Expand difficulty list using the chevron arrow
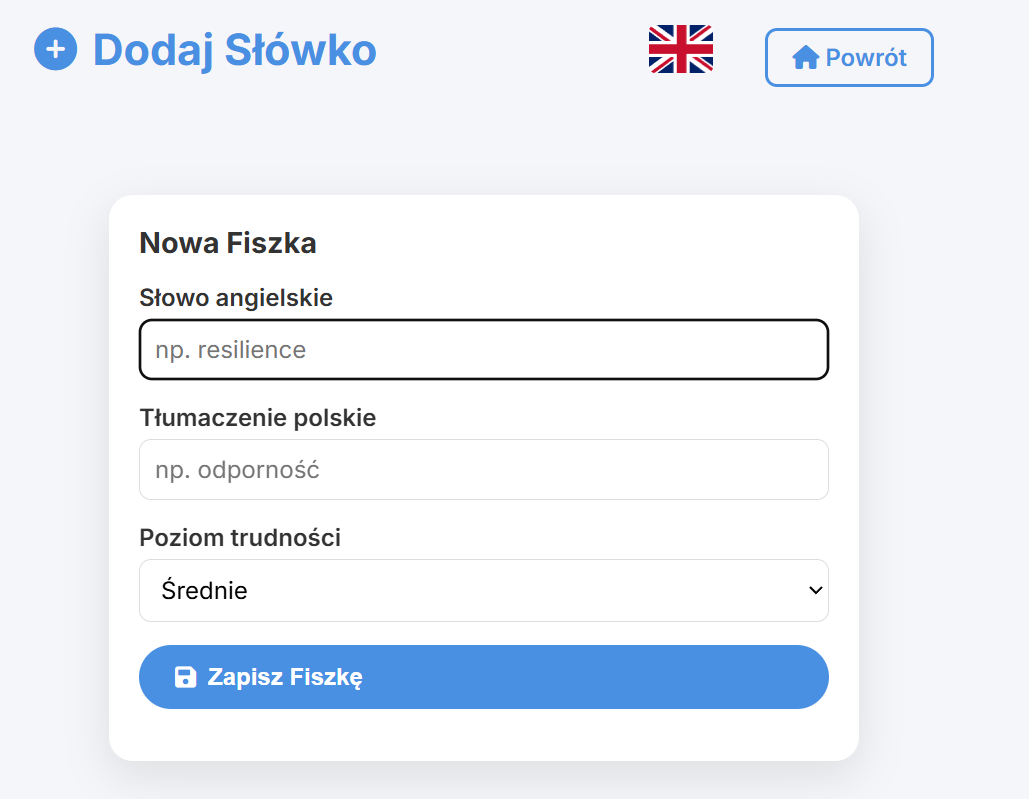Screen dimensions: 1029x799 [815, 590]
